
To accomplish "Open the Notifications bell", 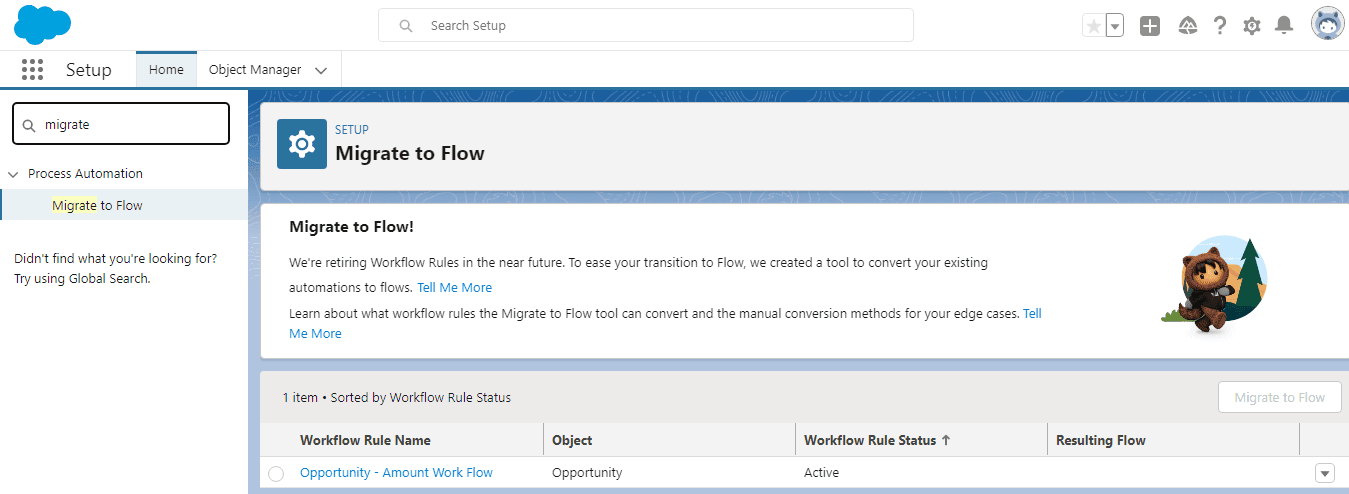I will click(1284, 26).
